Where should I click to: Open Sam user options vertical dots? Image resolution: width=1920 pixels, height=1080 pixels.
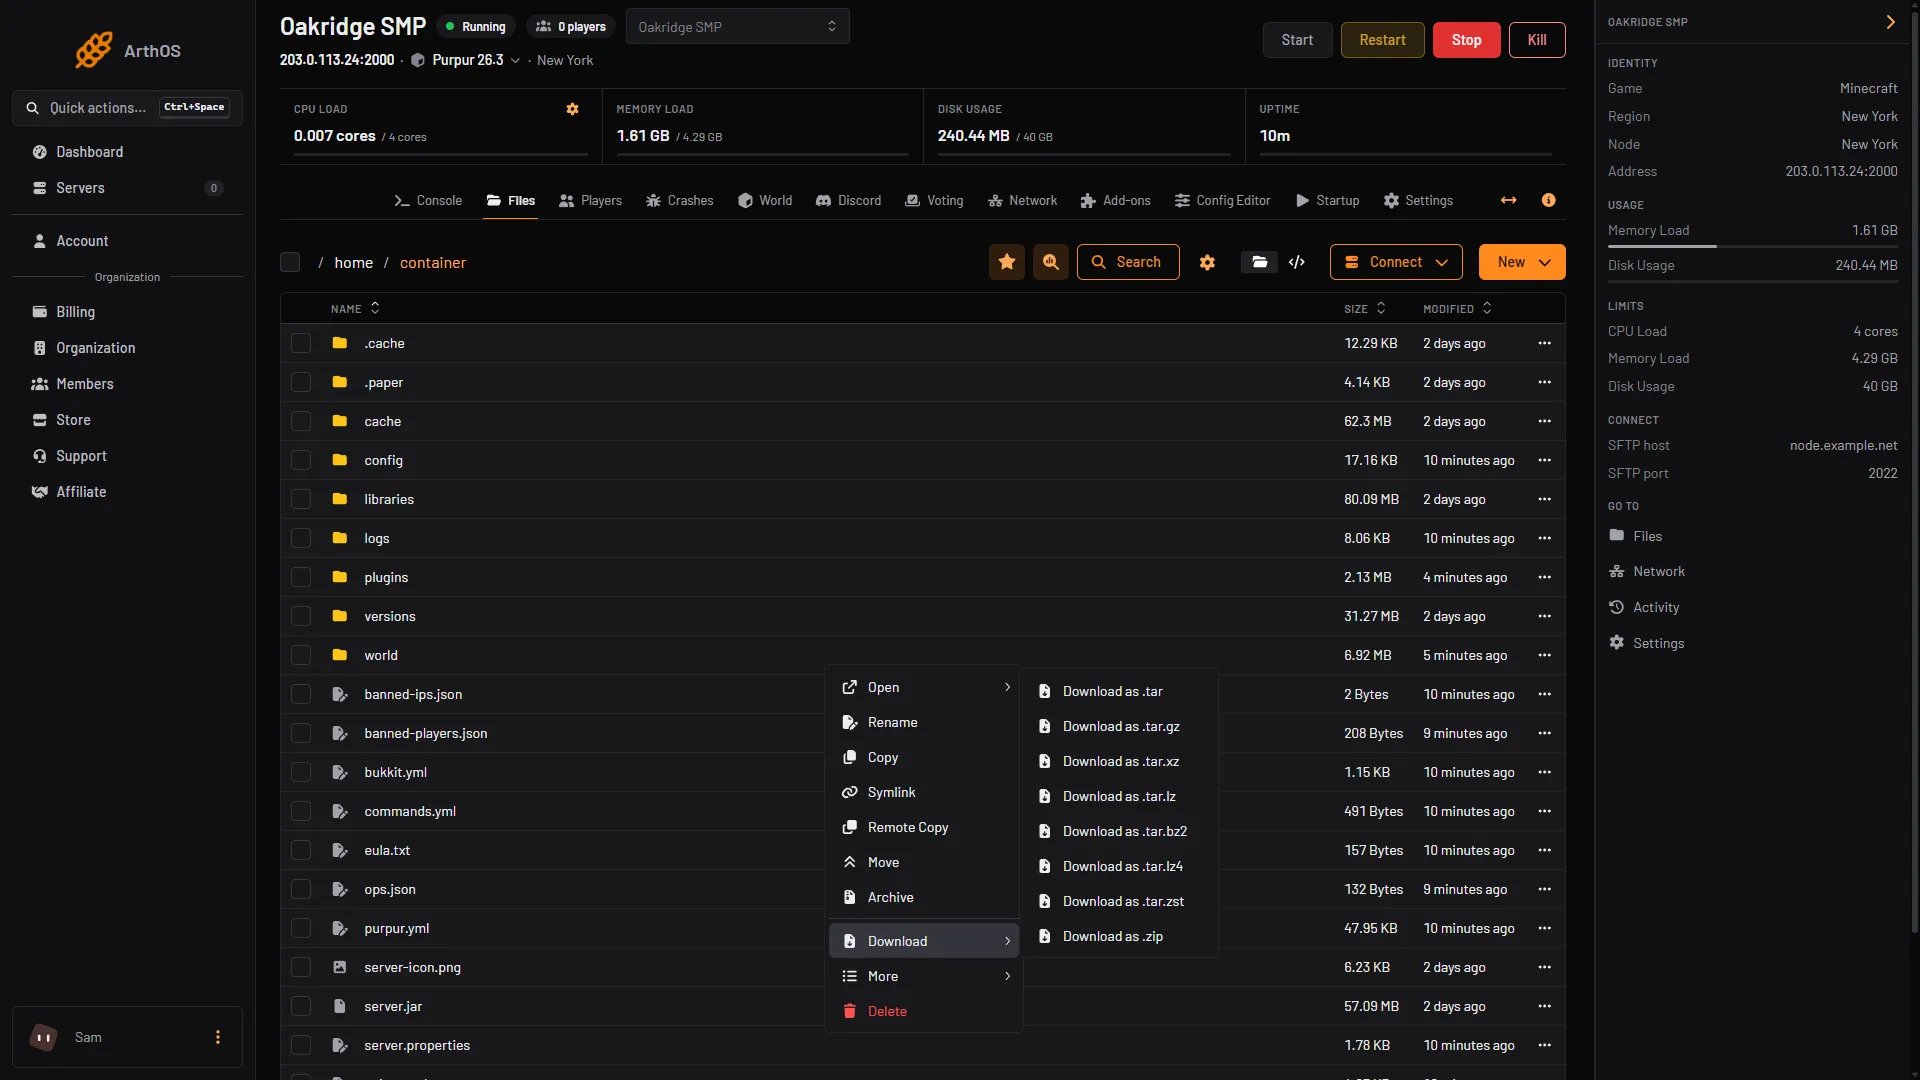[x=218, y=1037]
